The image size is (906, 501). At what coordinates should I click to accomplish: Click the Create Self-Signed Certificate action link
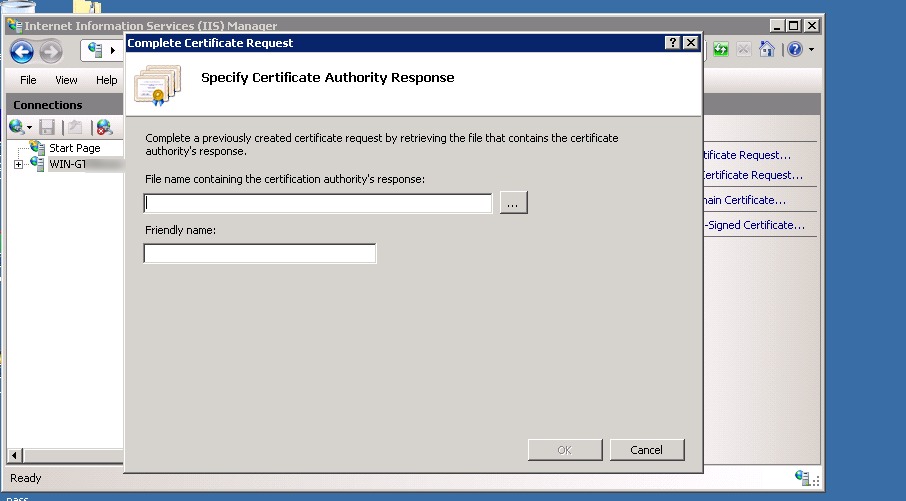tap(754, 225)
